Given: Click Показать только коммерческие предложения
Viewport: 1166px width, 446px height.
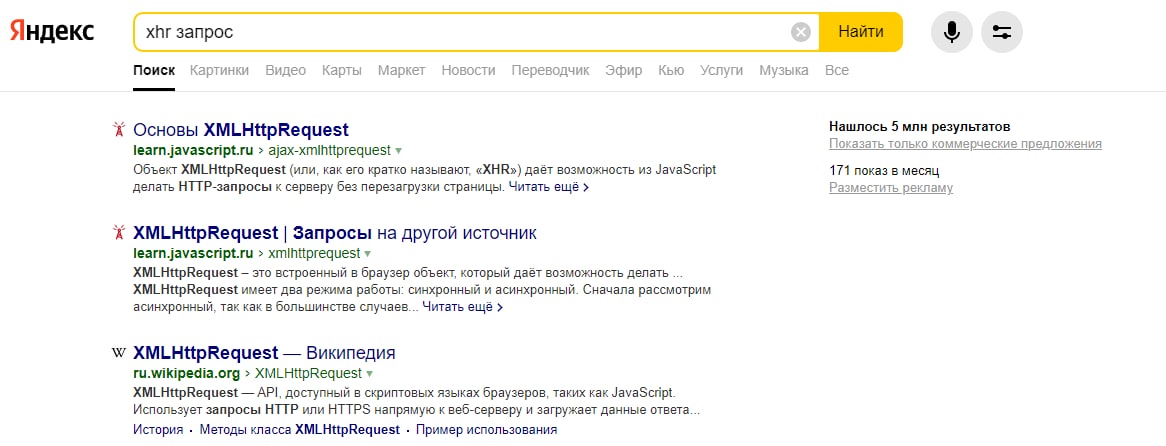Looking at the screenshot, I should [965, 144].
